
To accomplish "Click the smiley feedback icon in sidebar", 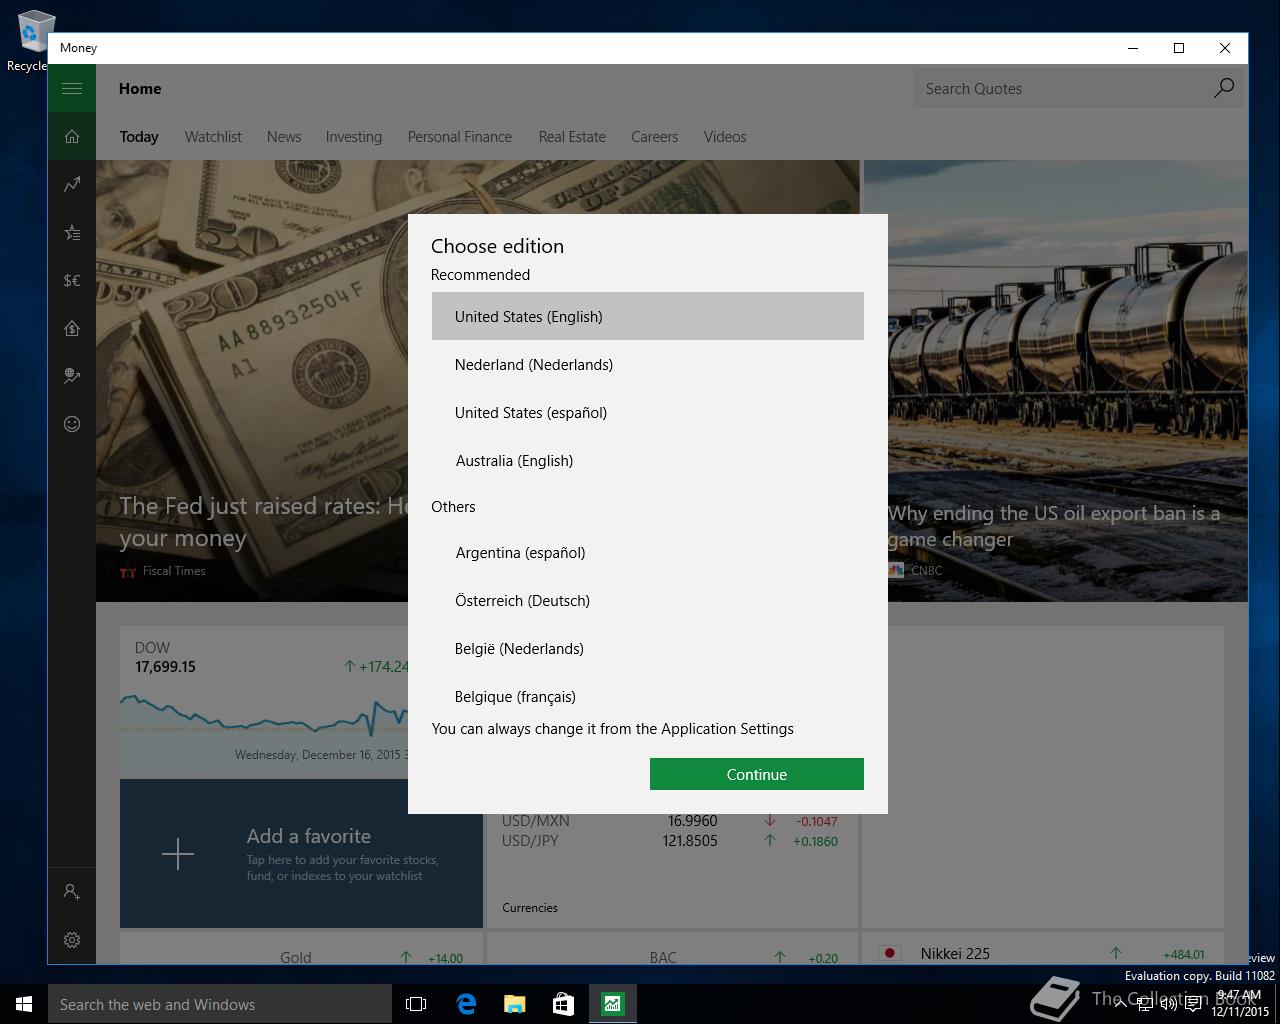I will [x=72, y=424].
